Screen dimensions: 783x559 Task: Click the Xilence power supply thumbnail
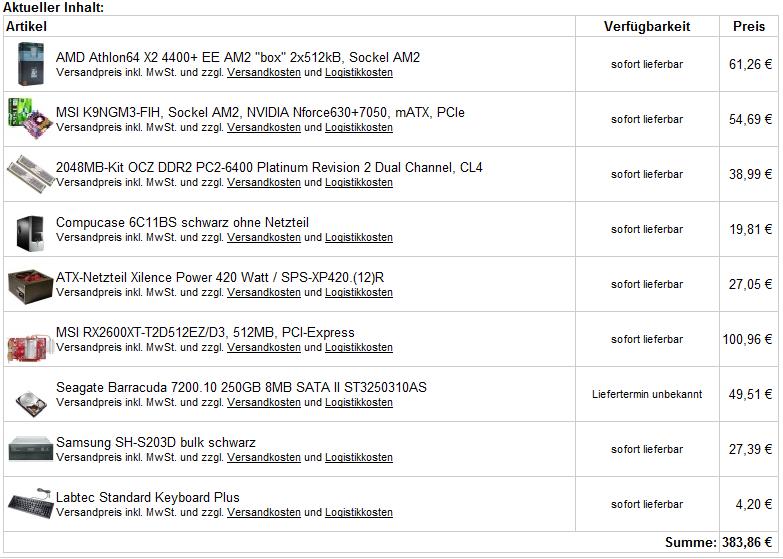pos(30,286)
